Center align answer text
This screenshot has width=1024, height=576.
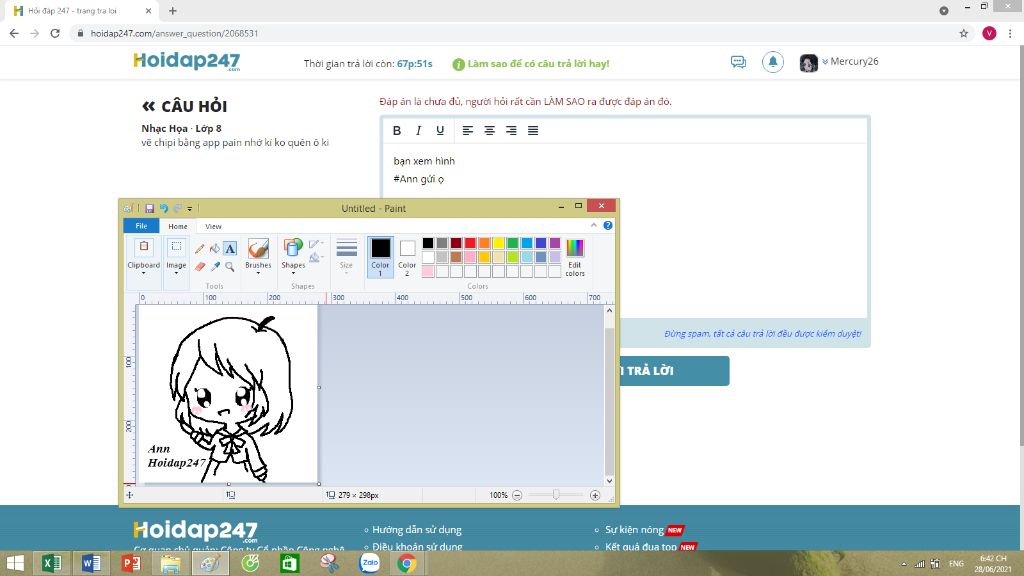pos(489,131)
